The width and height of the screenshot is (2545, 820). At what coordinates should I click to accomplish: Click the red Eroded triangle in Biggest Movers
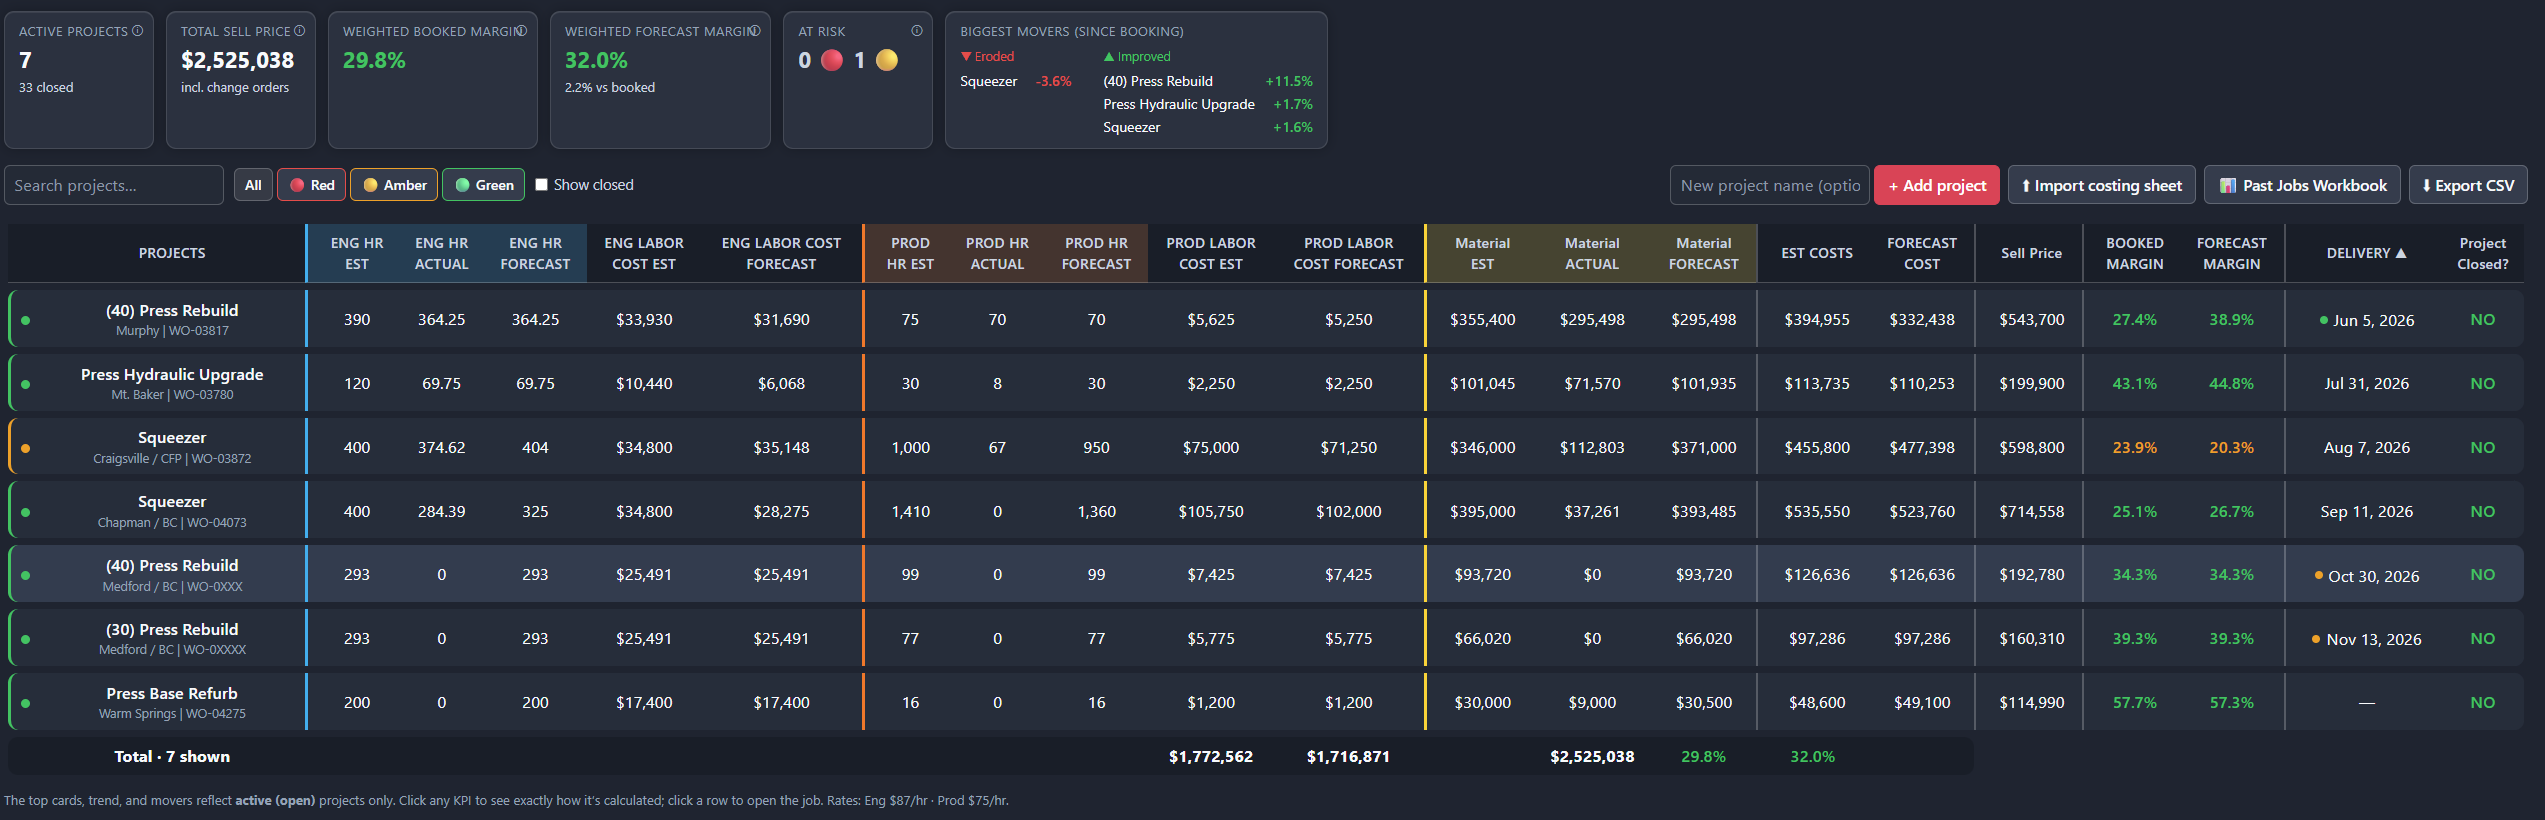click(x=966, y=56)
